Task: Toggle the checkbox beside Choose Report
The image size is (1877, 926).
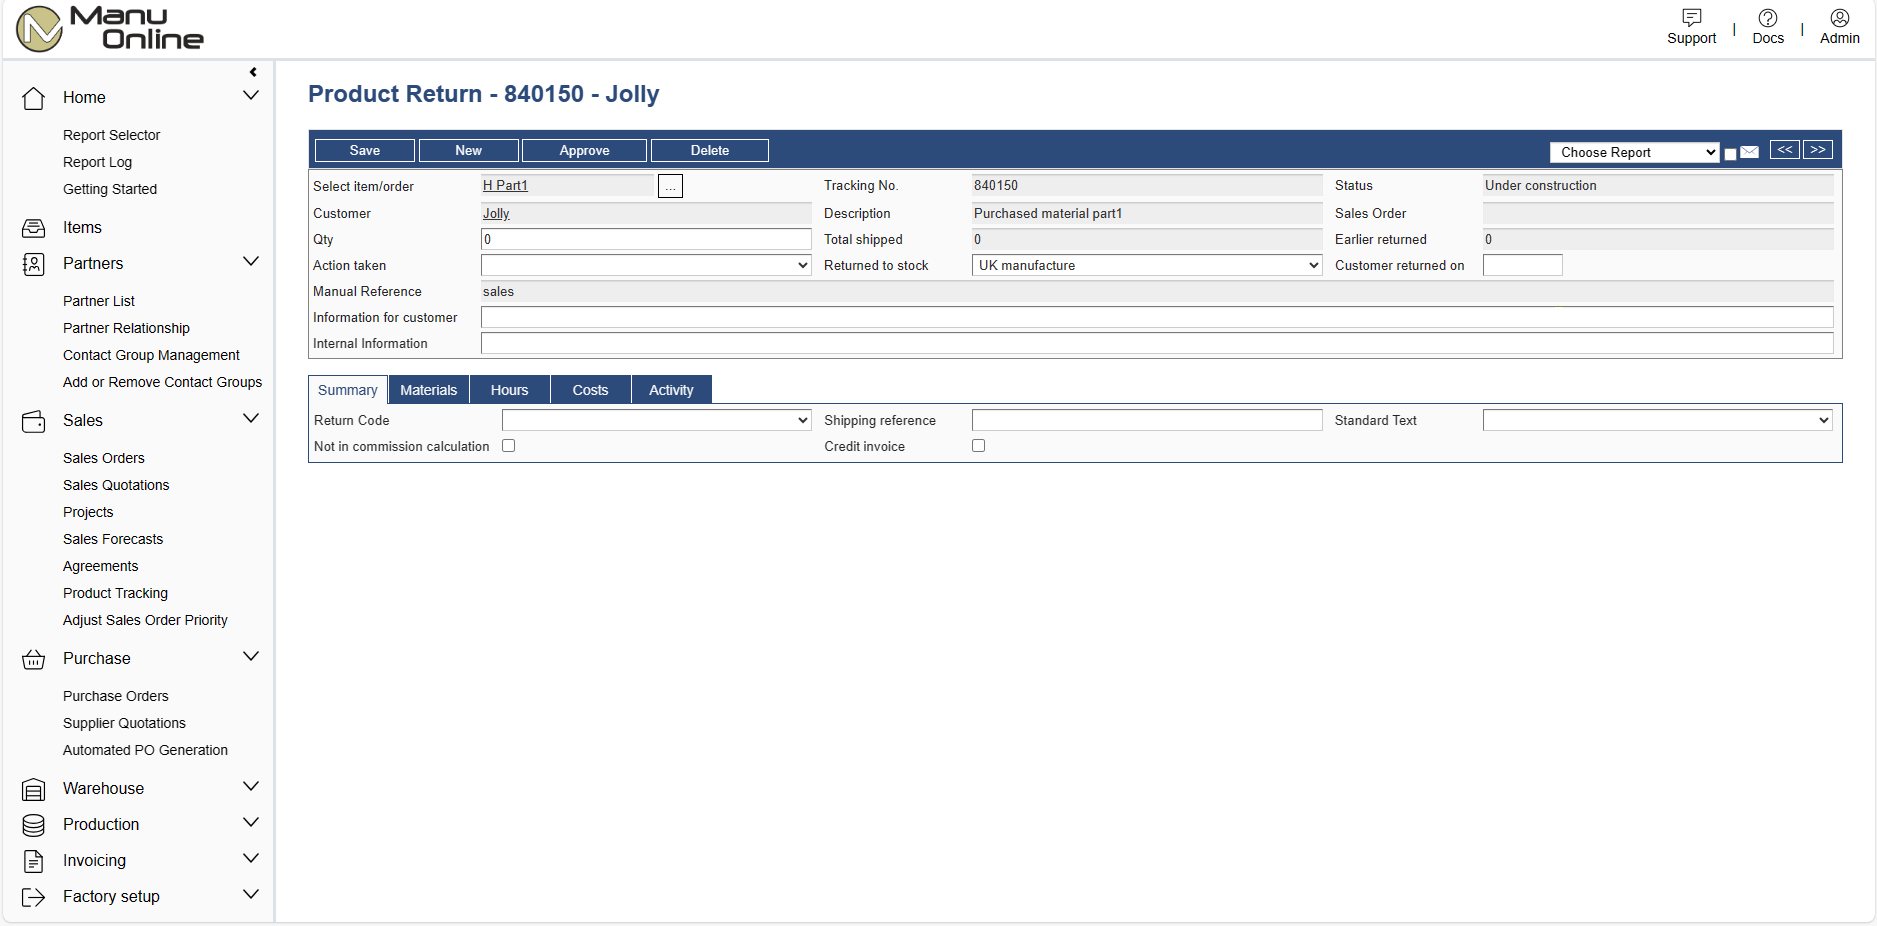Action: pos(1730,154)
